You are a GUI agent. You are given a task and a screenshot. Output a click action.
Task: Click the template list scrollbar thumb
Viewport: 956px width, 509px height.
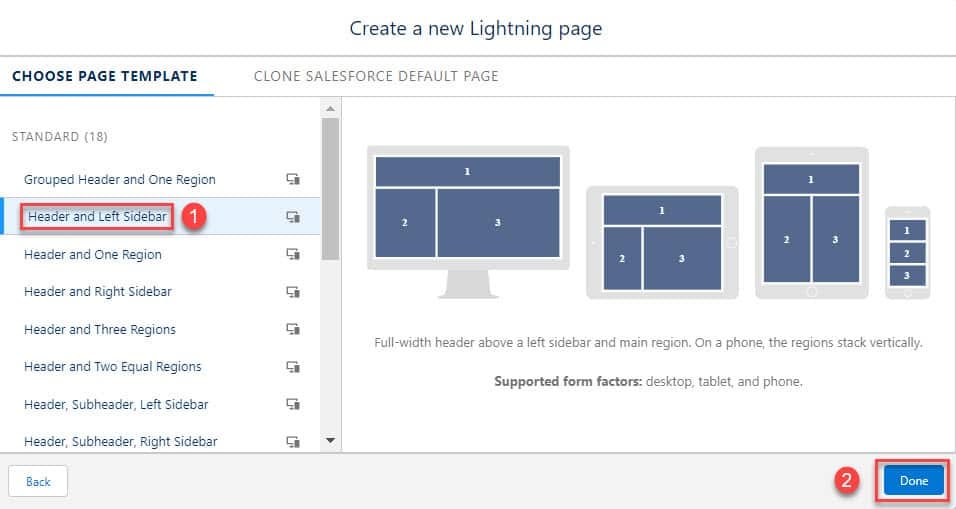pyautogui.click(x=330, y=189)
